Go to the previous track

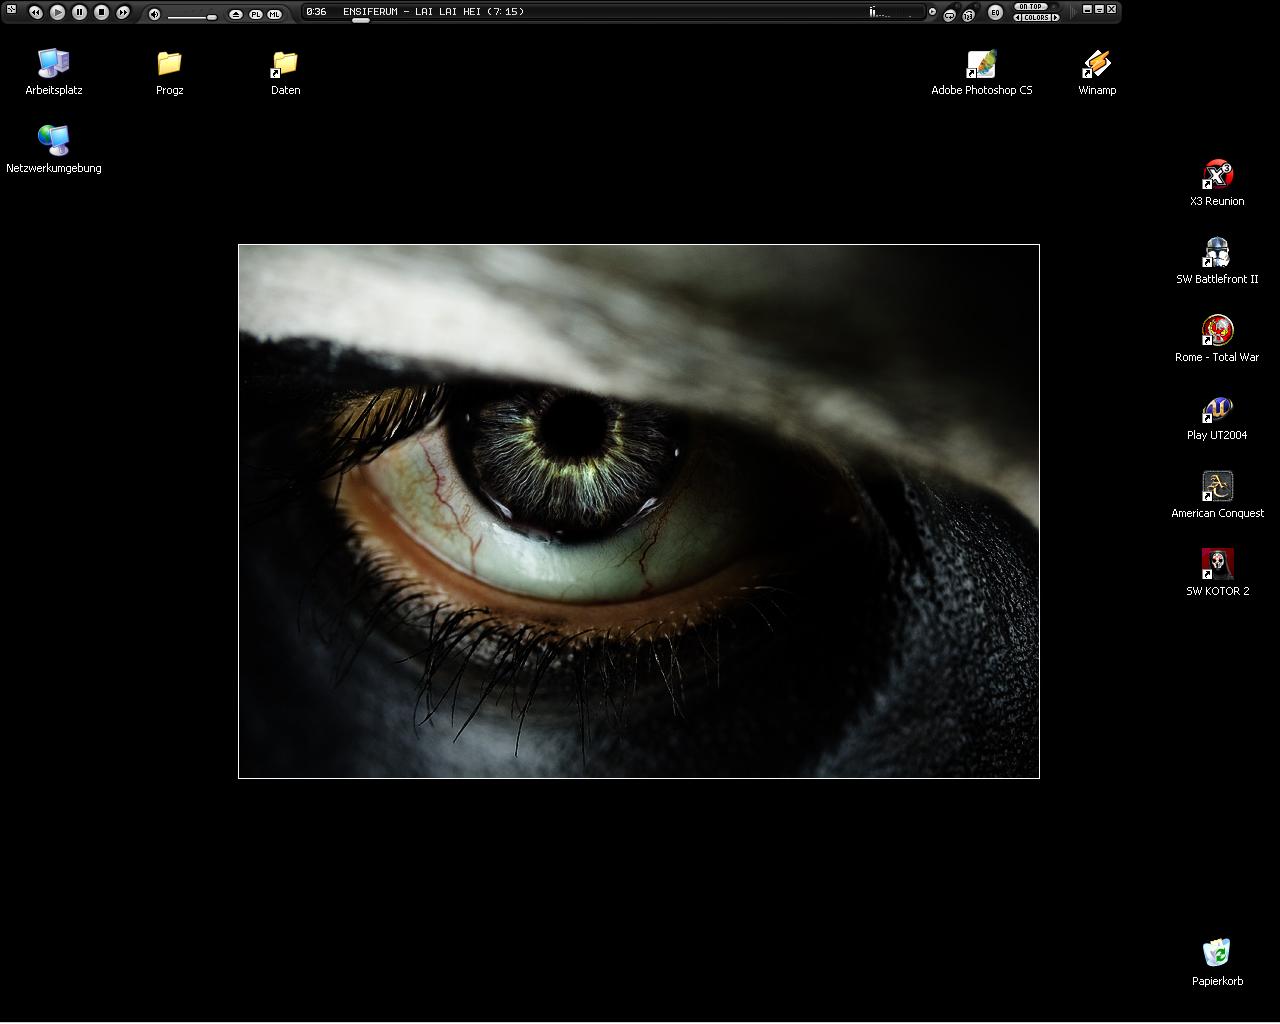35,12
